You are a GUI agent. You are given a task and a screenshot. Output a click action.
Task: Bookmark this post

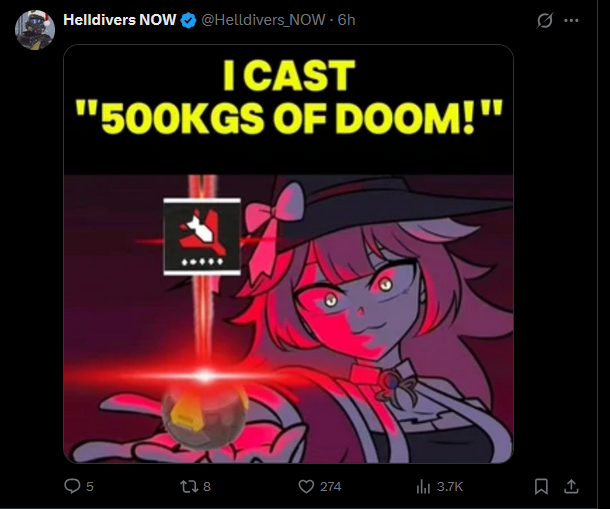(x=541, y=486)
